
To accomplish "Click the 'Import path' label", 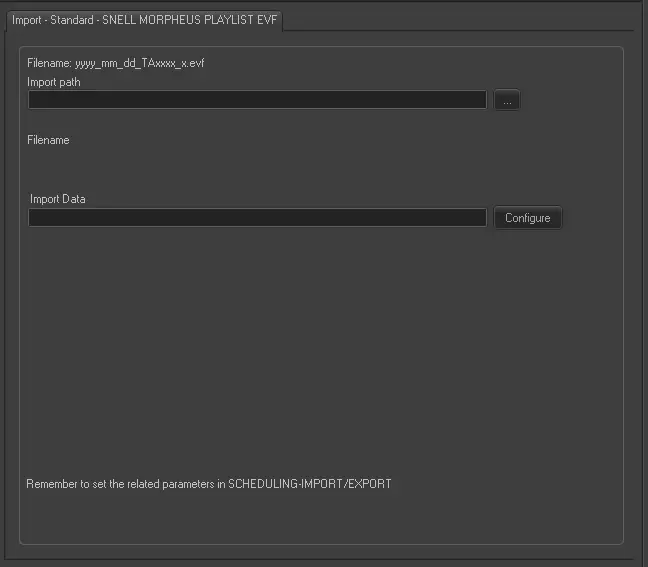I will pos(54,82).
